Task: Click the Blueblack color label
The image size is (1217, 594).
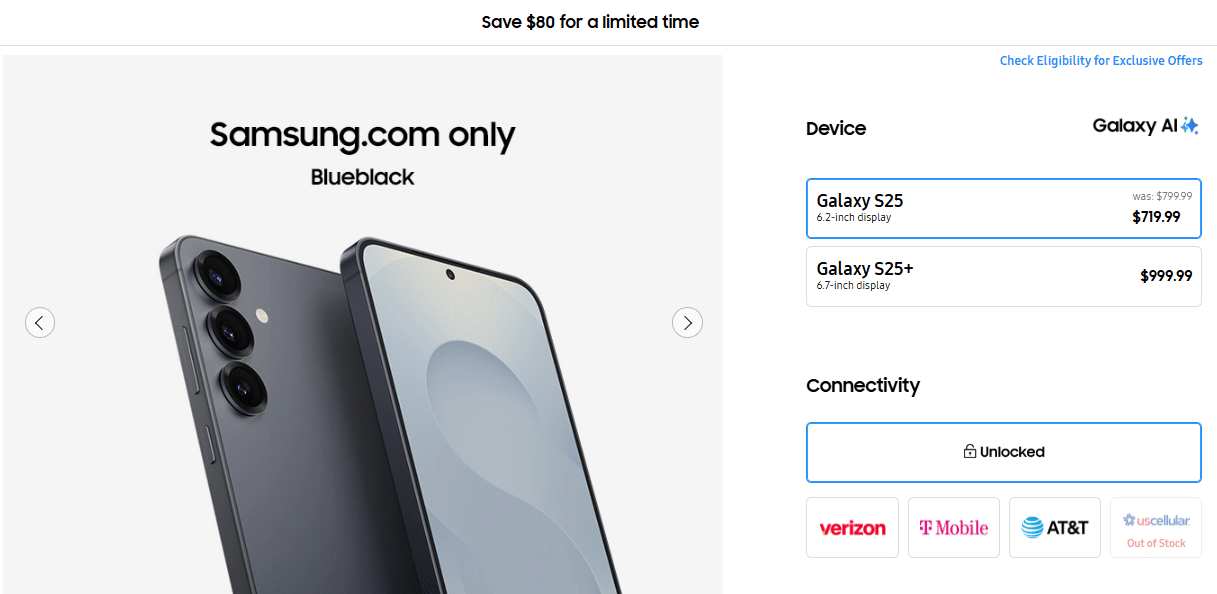Action: pyautogui.click(x=362, y=177)
